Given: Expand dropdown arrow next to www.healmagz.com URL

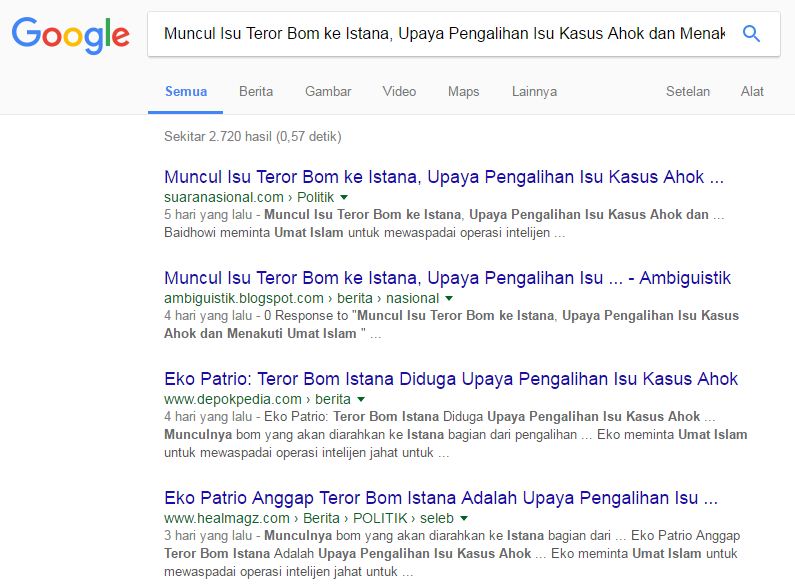Looking at the screenshot, I should click(x=464, y=519).
